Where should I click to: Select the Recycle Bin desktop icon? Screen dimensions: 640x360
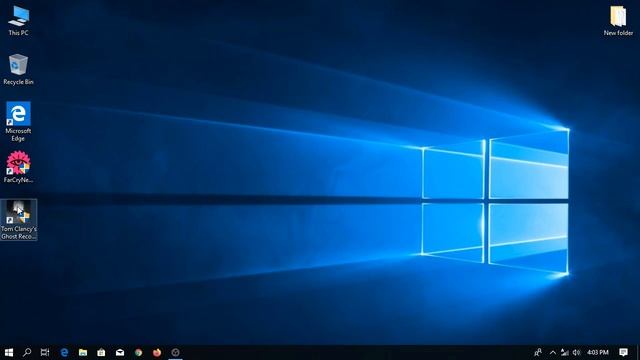coord(18,69)
